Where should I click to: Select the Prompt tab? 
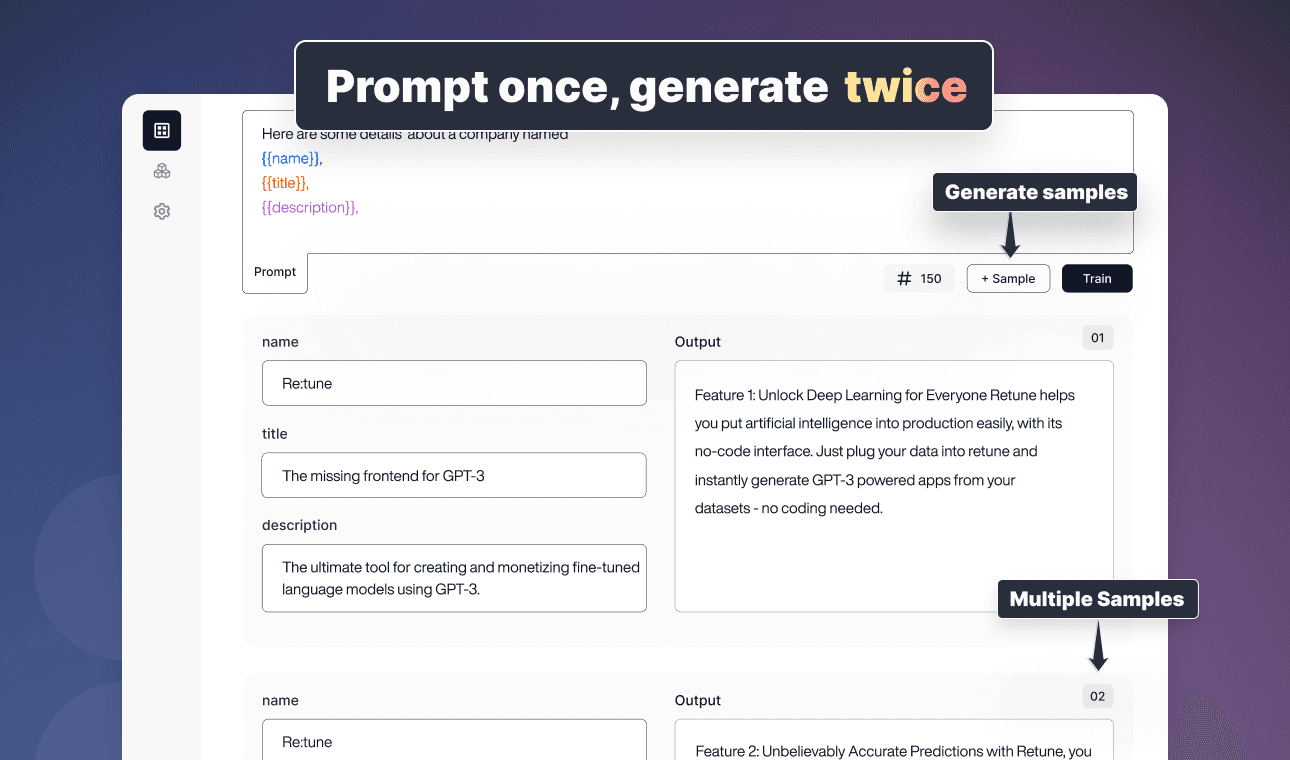click(275, 272)
